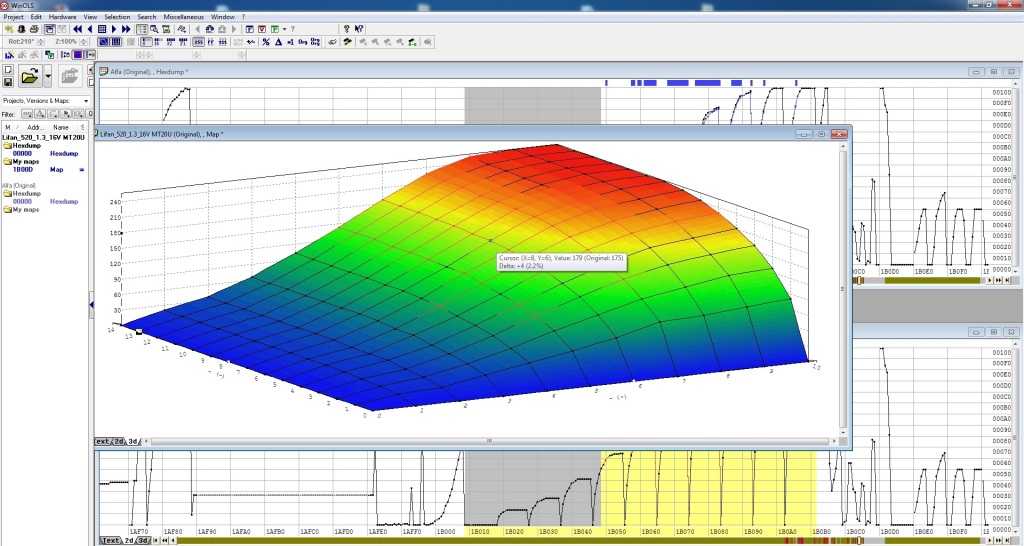Click the greyed-out import folder icon
Viewport: 1024px width, 546px height.
70,76
